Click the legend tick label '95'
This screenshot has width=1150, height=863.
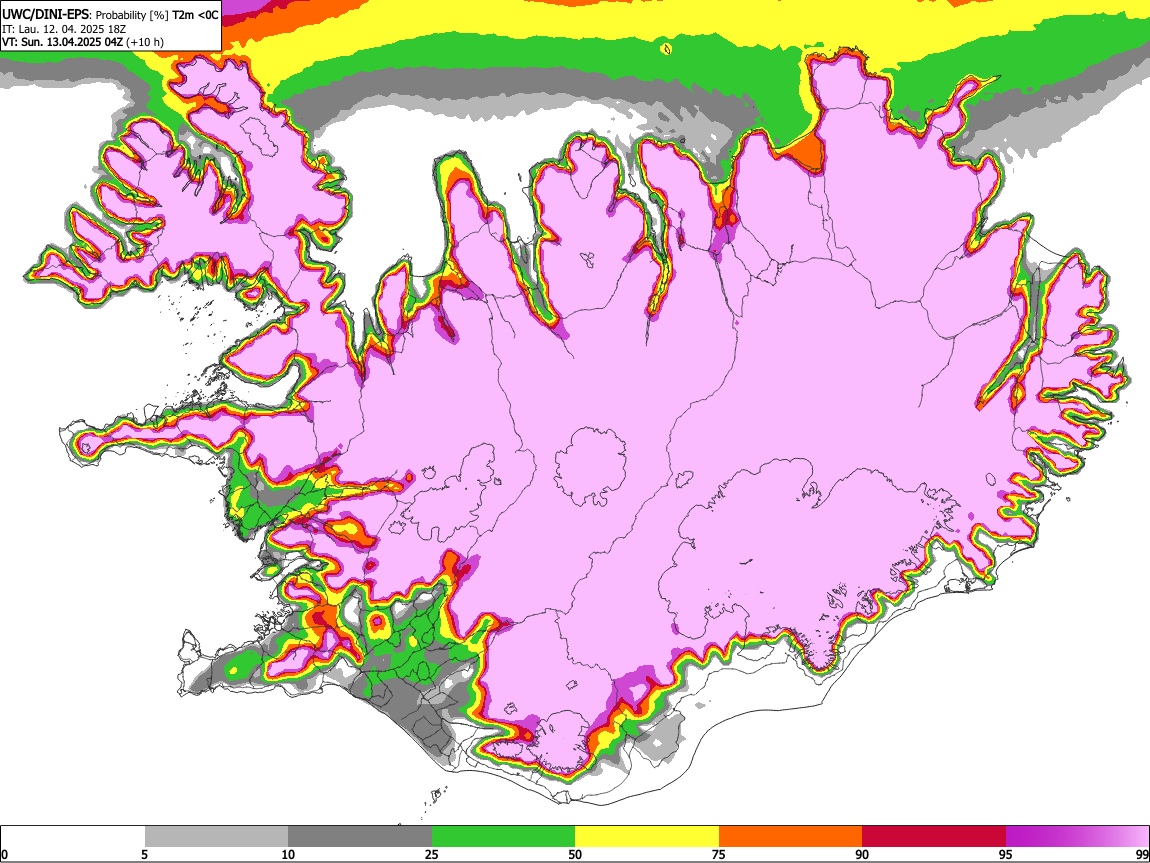point(1006,854)
